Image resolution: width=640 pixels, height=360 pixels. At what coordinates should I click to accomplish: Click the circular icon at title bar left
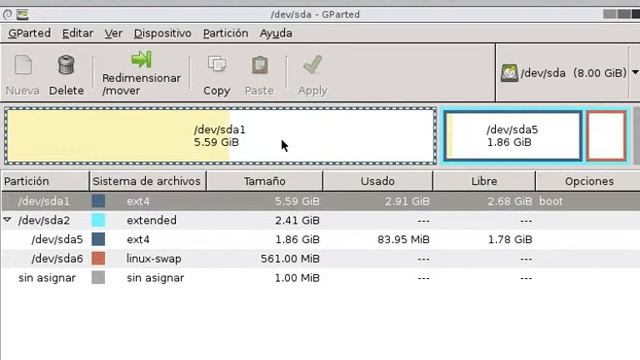7,15
